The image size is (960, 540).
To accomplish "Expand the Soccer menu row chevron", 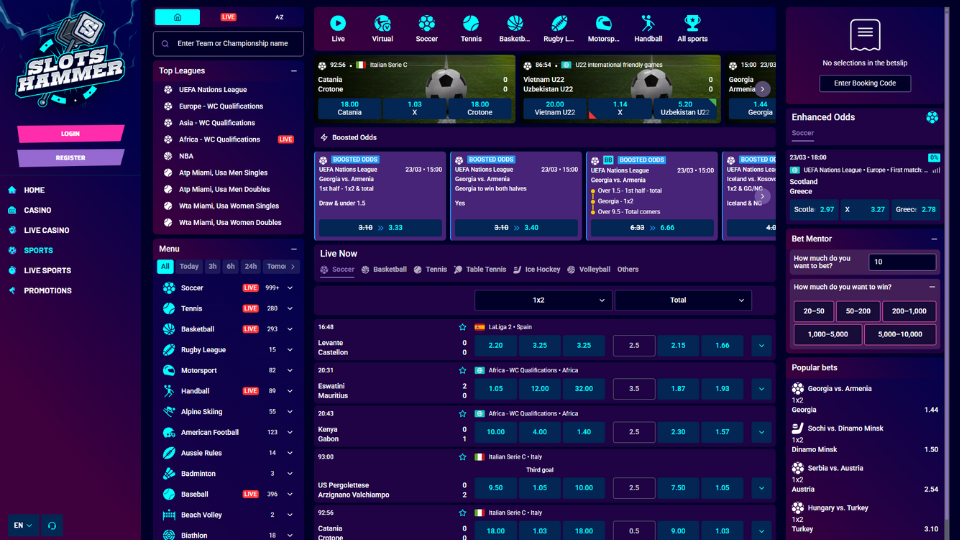I will click(x=290, y=288).
